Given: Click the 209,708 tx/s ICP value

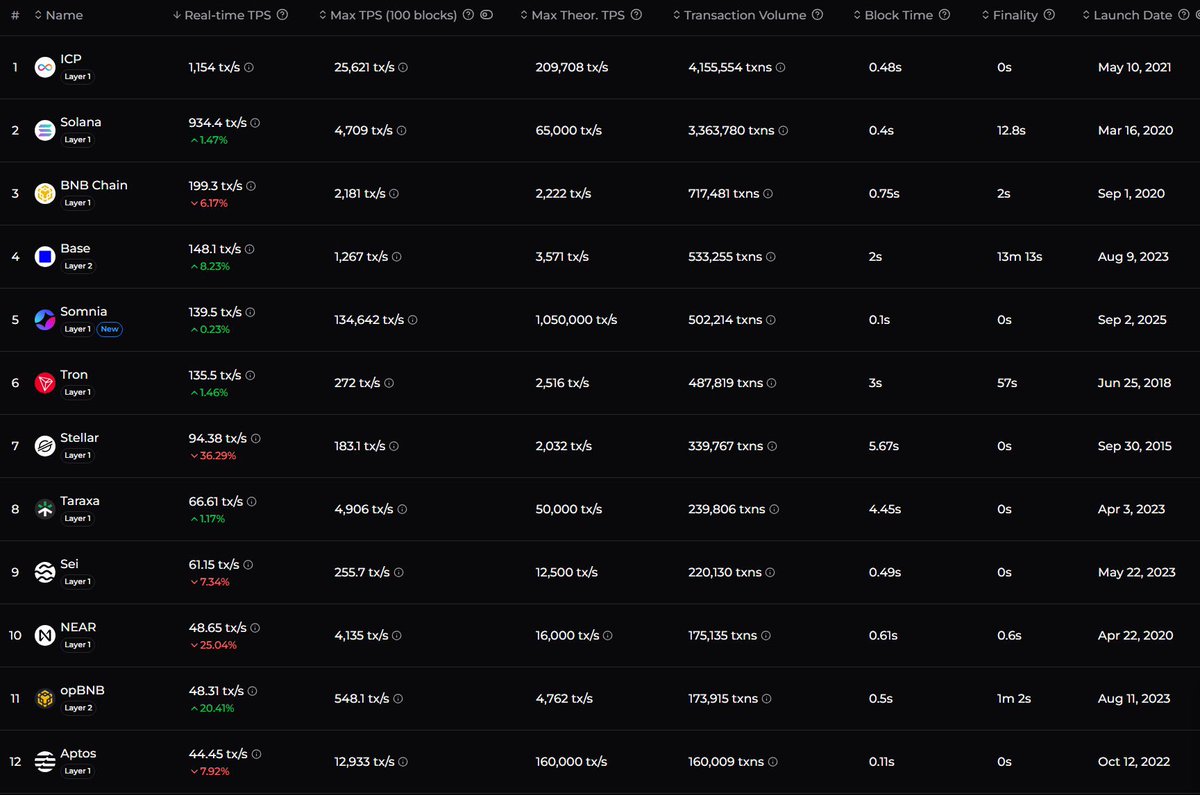Looking at the screenshot, I should 571,67.
